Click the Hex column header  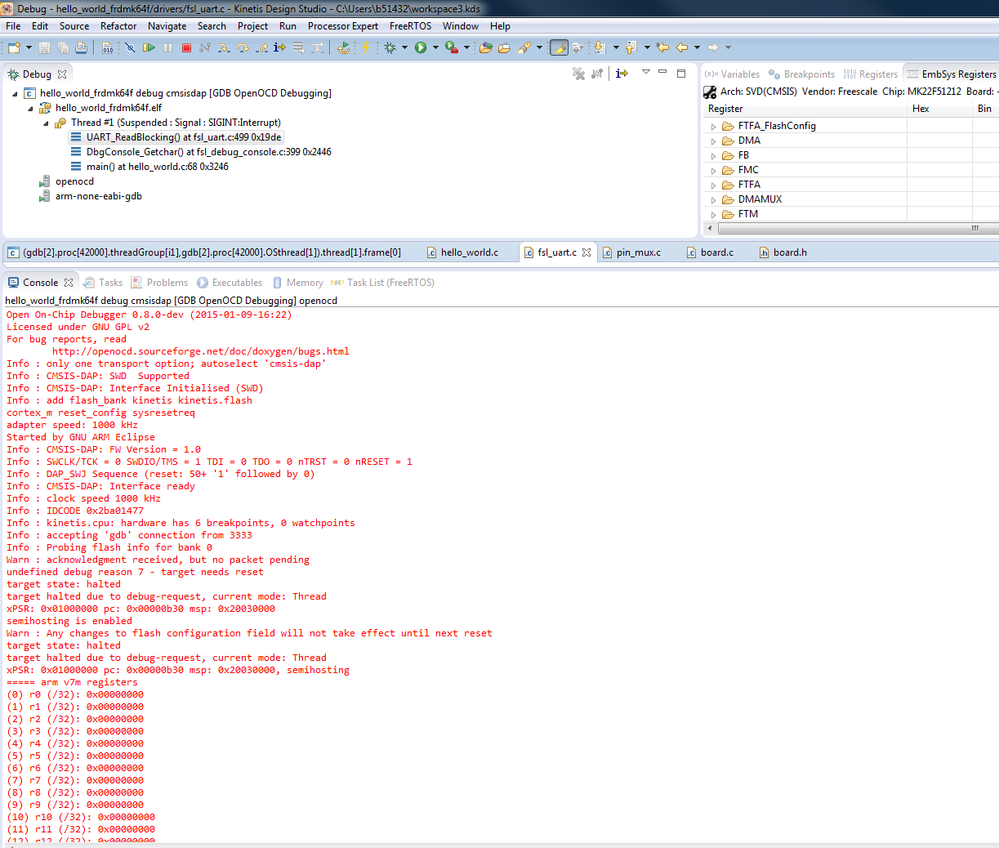coord(921,109)
